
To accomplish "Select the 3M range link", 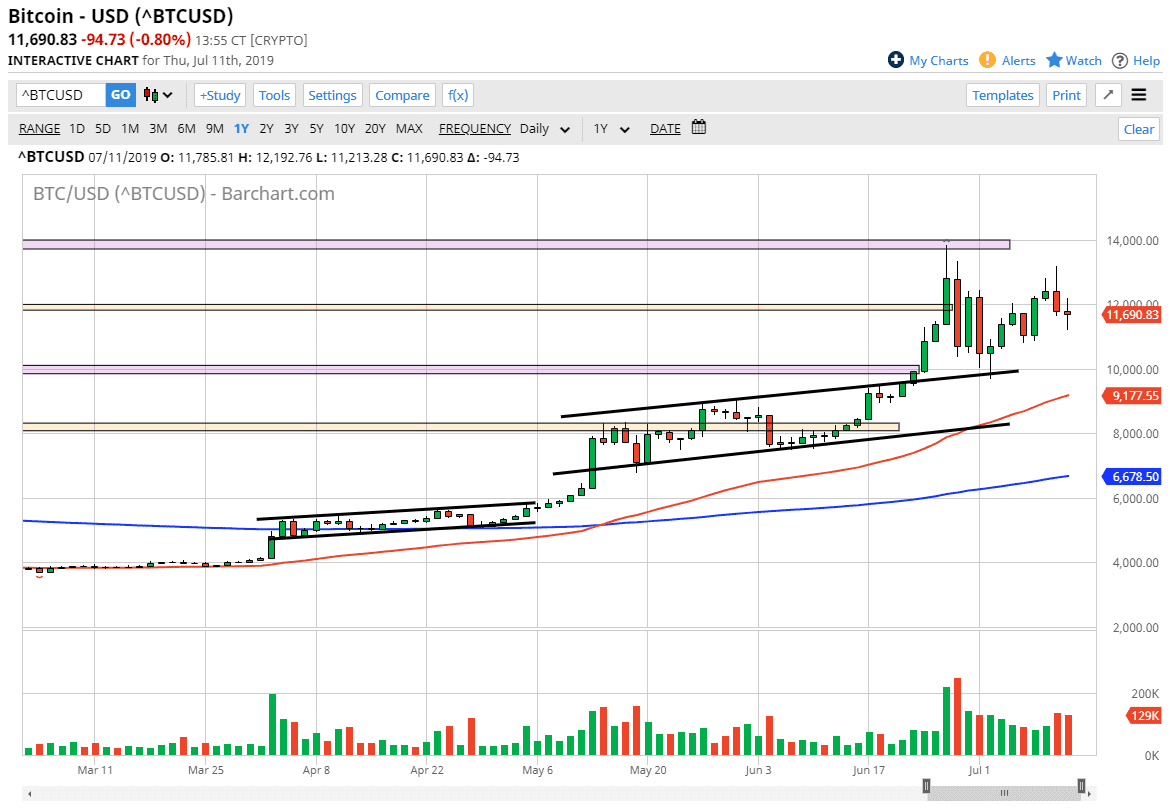I will coord(155,128).
